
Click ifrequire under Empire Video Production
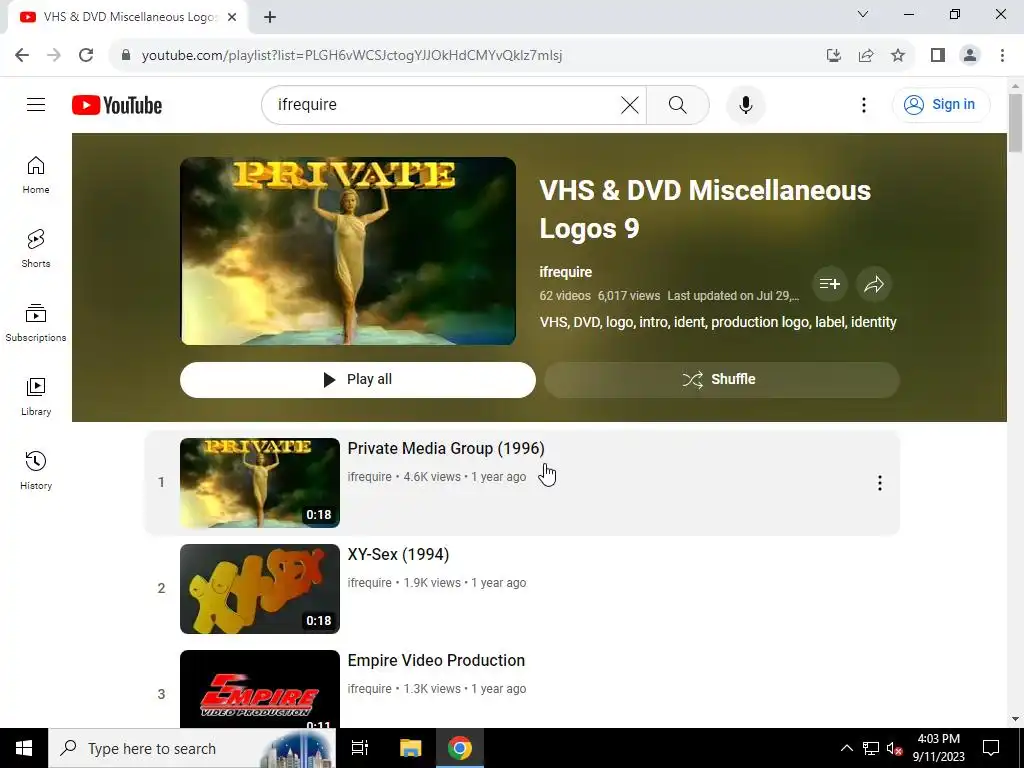pos(370,688)
